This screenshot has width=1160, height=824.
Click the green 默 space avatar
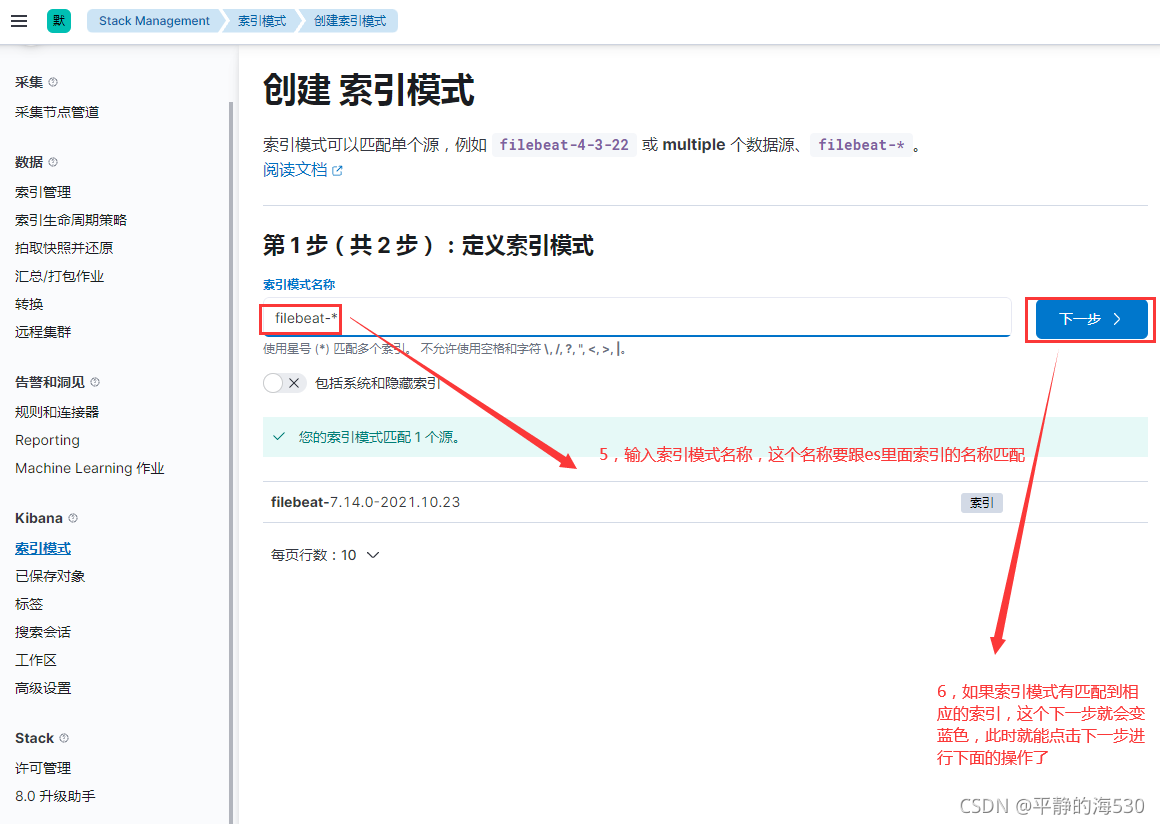tap(57, 20)
